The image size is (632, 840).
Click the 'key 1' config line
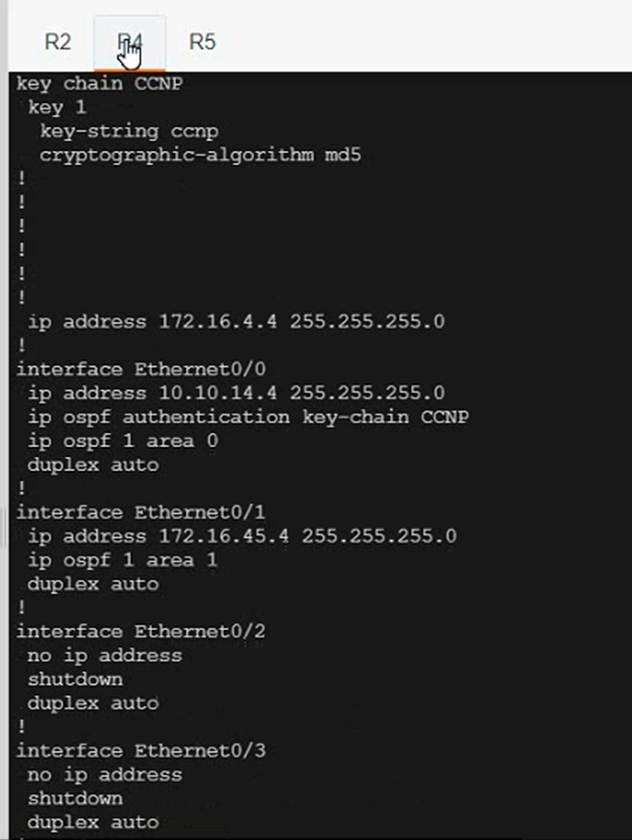coord(58,107)
